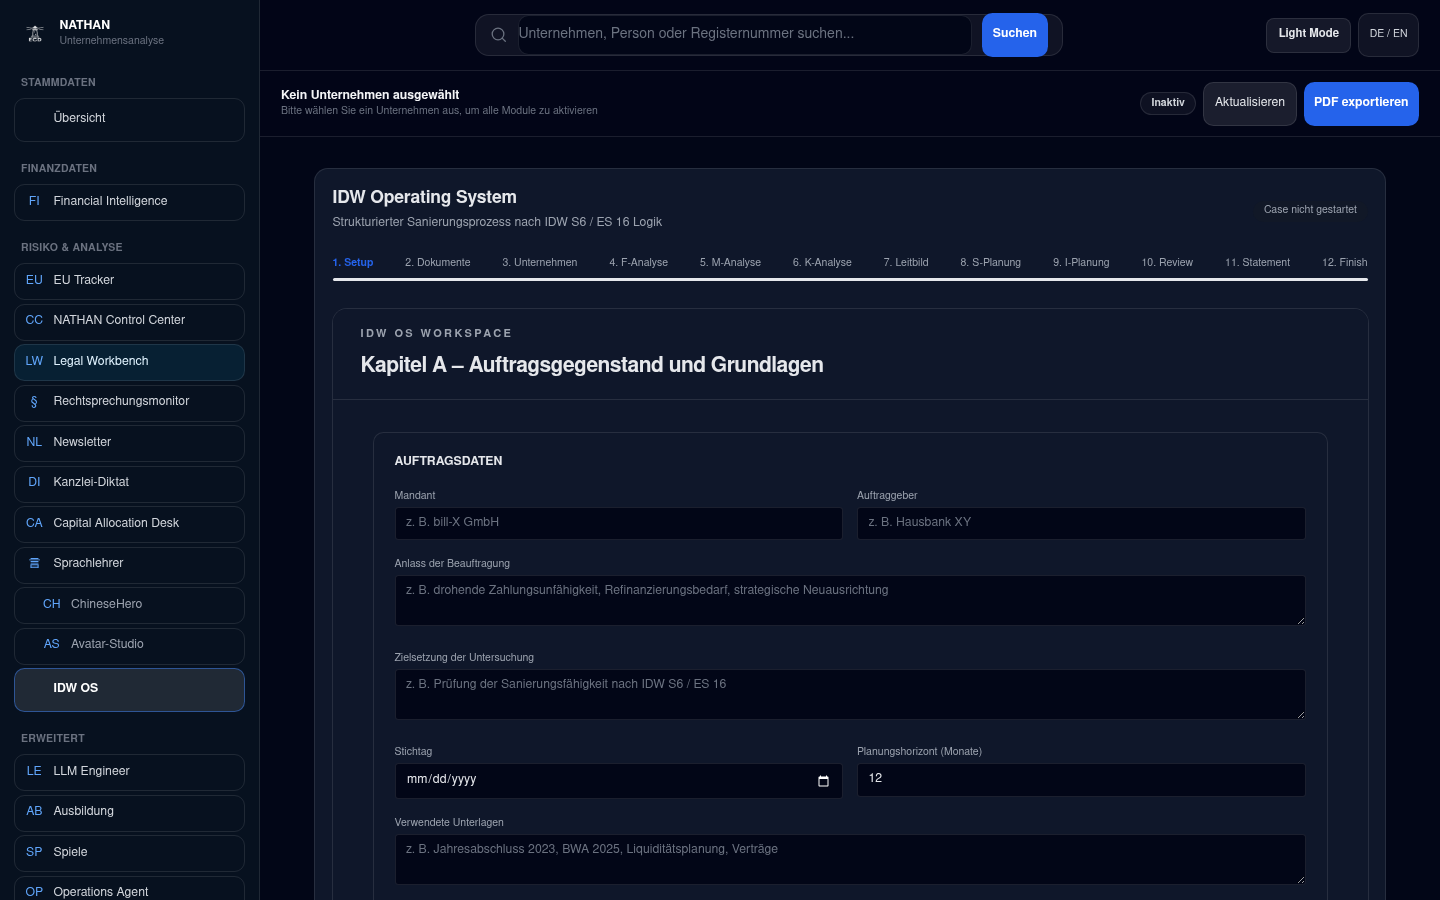Select the 1. Setup step tab
This screenshot has height=900, width=1440.
tap(353, 263)
